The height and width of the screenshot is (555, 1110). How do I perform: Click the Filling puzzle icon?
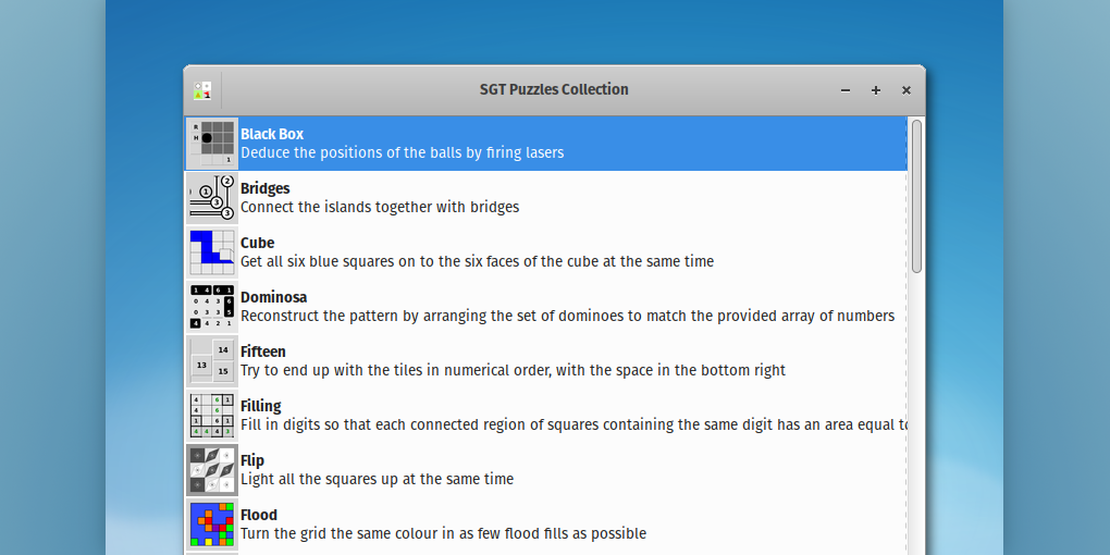click(212, 415)
